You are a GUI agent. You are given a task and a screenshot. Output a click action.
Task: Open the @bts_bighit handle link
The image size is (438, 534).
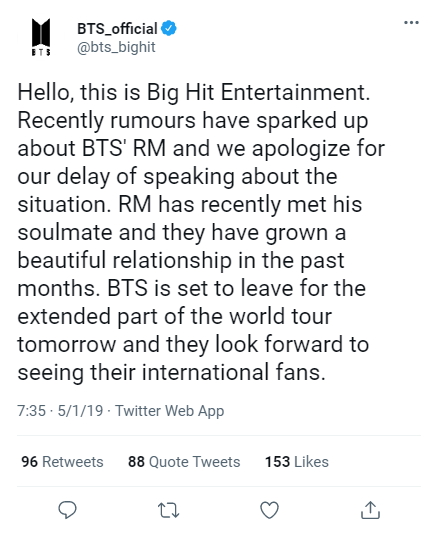tap(116, 47)
